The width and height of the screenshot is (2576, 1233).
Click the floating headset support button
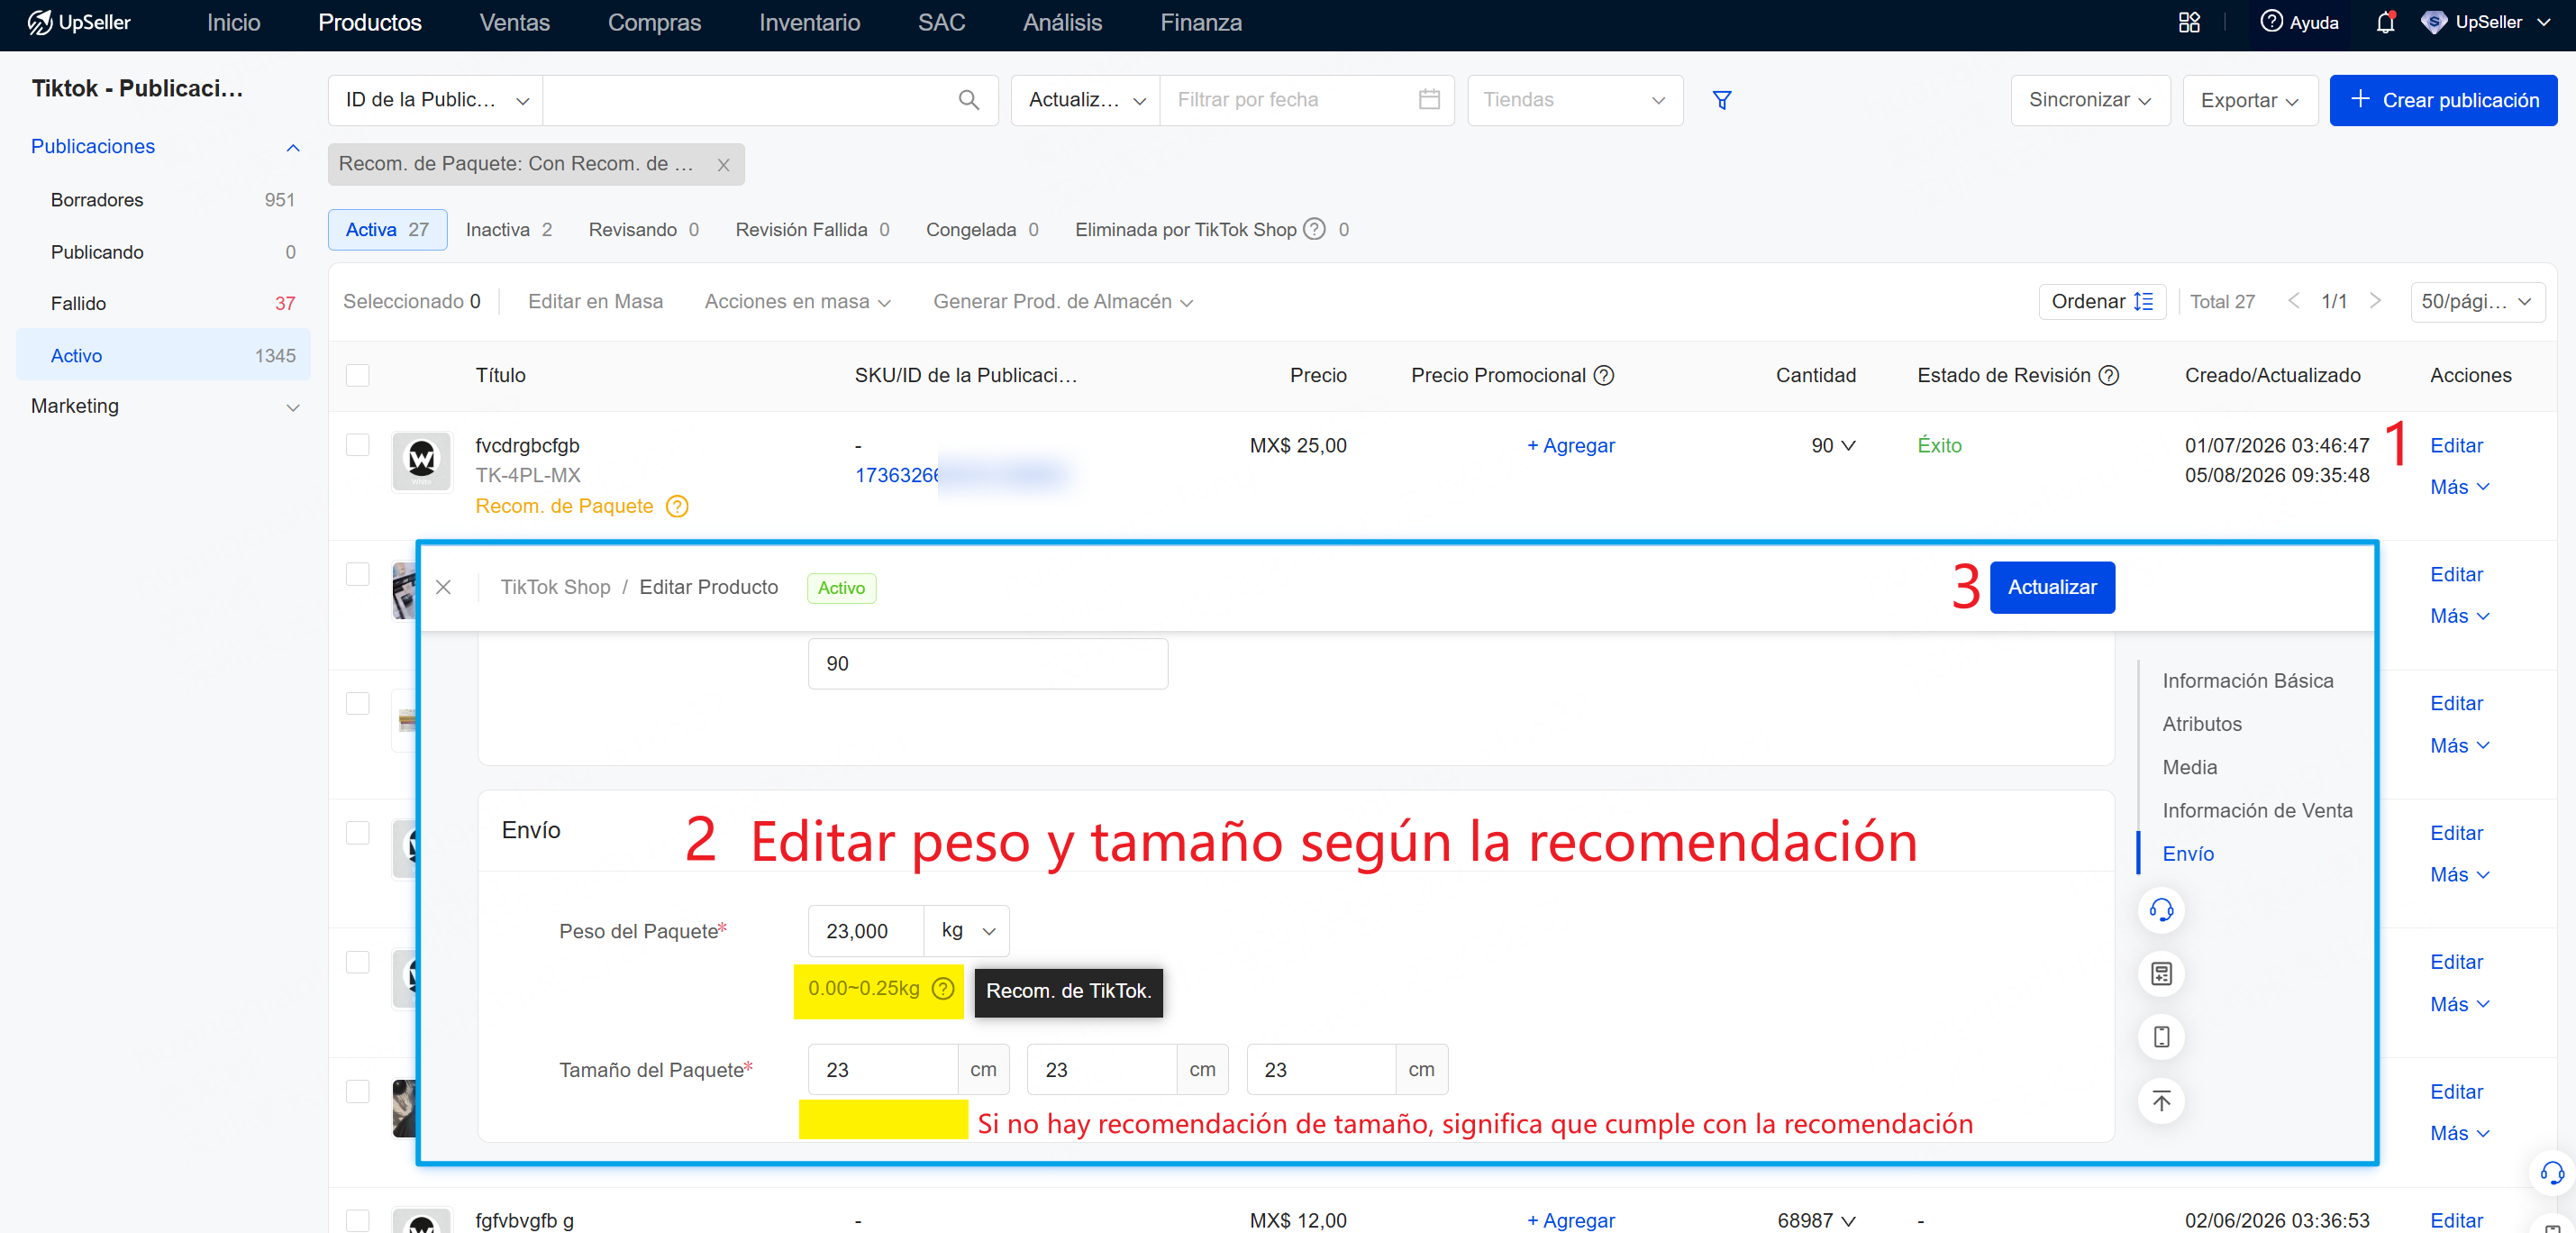[x=2552, y=1173]
